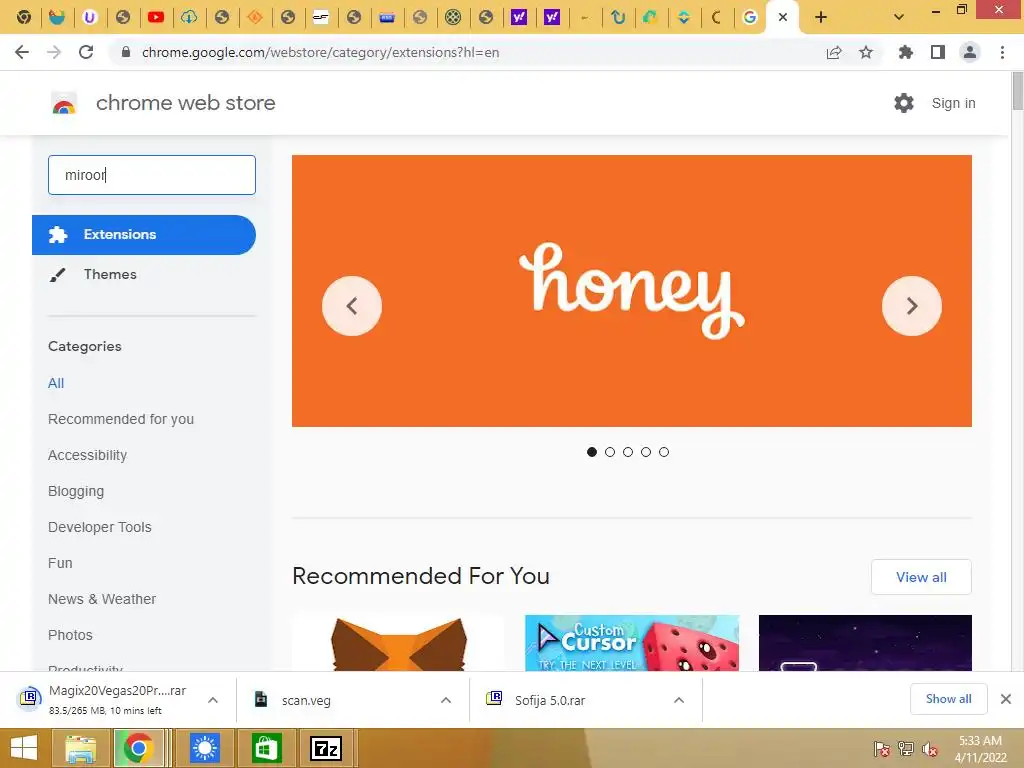Screen dimensions: 1024x768
Task: Expand options for Sofija 5.0.rar download
Action: [679, 700]
